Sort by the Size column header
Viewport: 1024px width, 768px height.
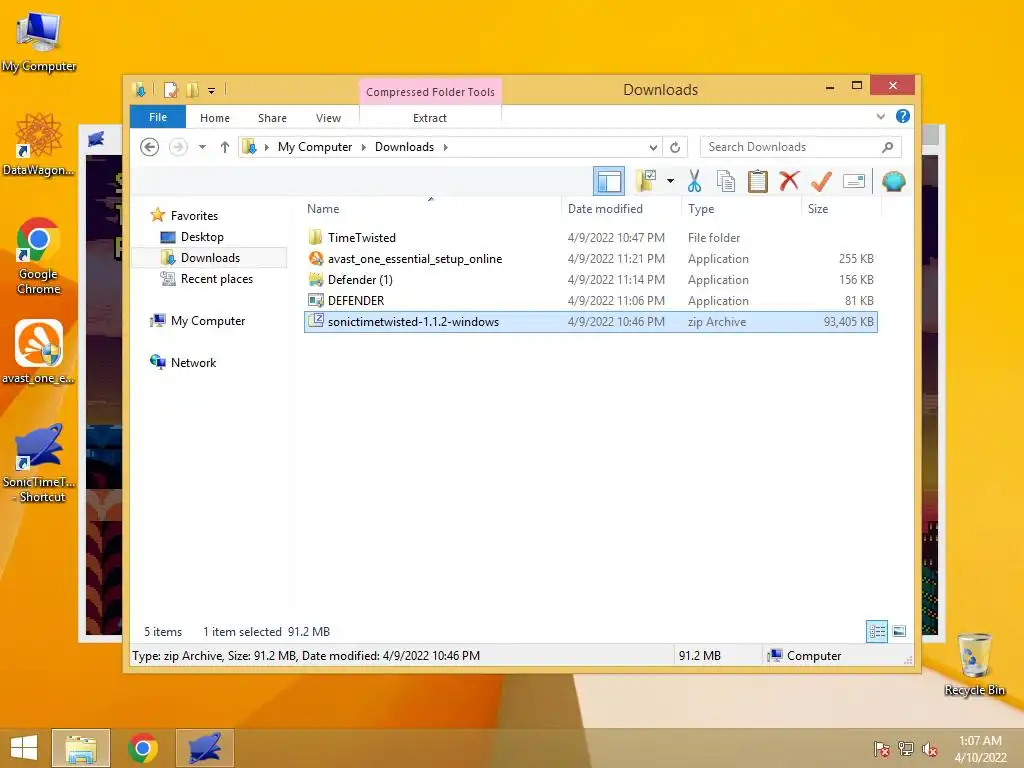click(x=818, y=209)
